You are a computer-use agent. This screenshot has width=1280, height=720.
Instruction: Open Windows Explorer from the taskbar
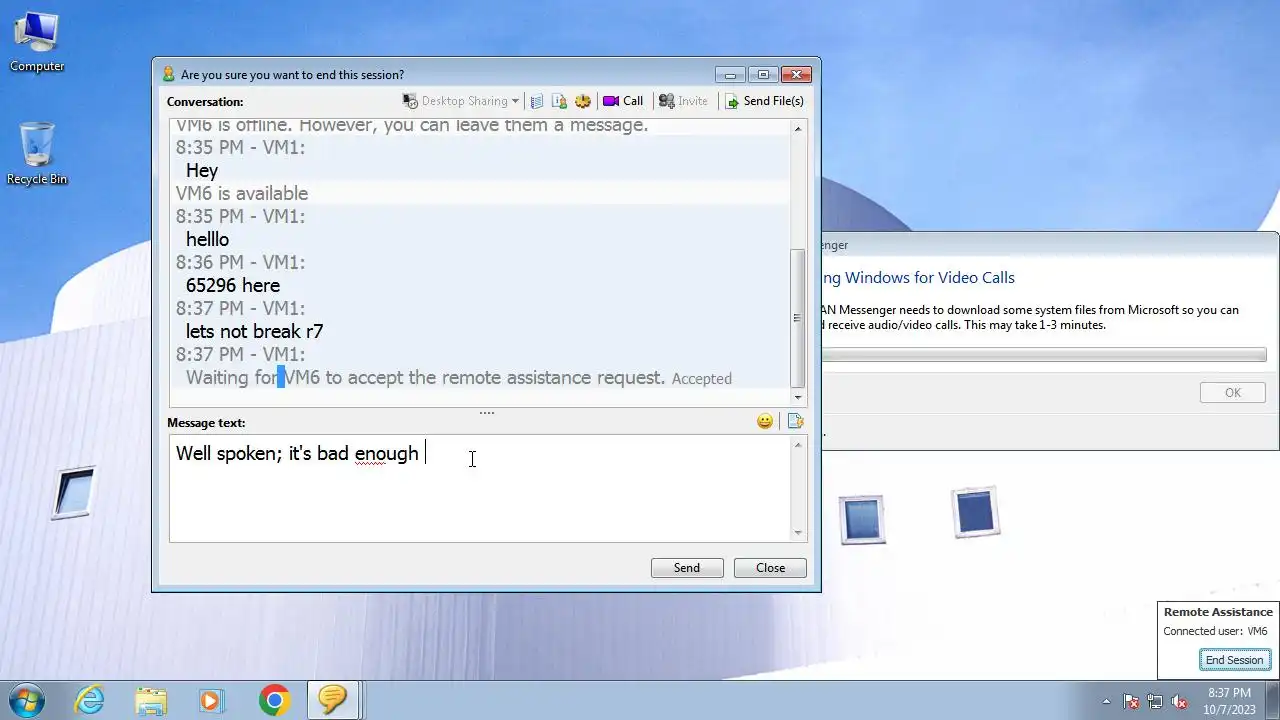coord(151,700)
